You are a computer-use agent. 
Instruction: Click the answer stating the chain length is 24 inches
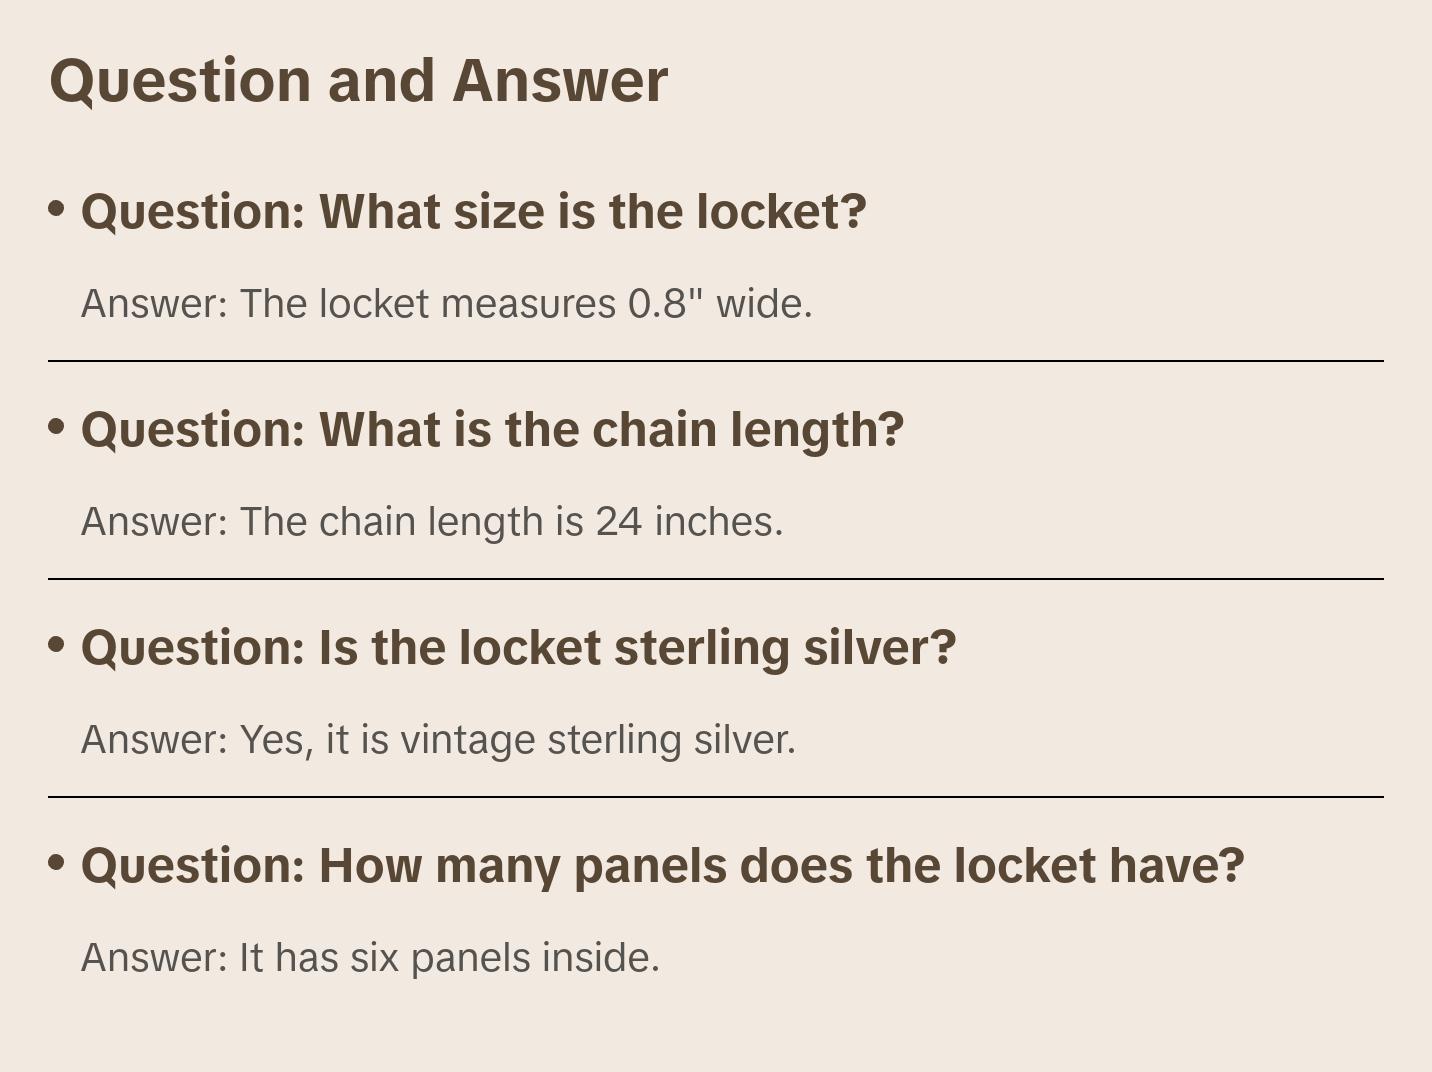(432, 522)
